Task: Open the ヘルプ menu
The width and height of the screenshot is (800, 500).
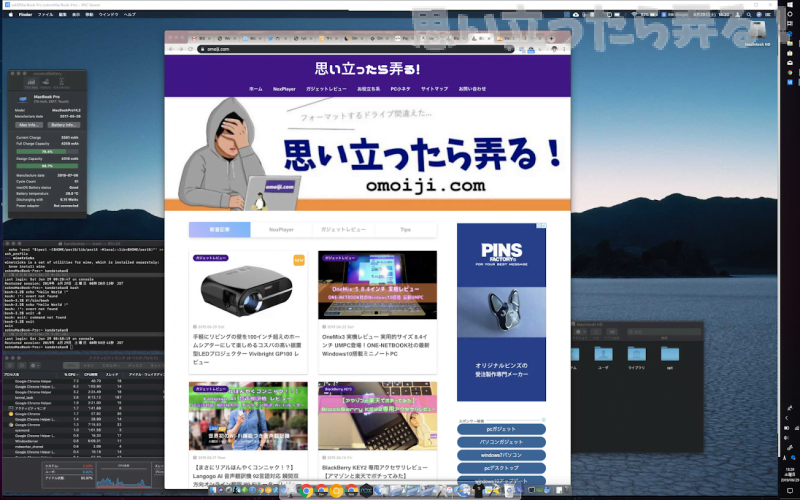Action: [x=130, y=14]
